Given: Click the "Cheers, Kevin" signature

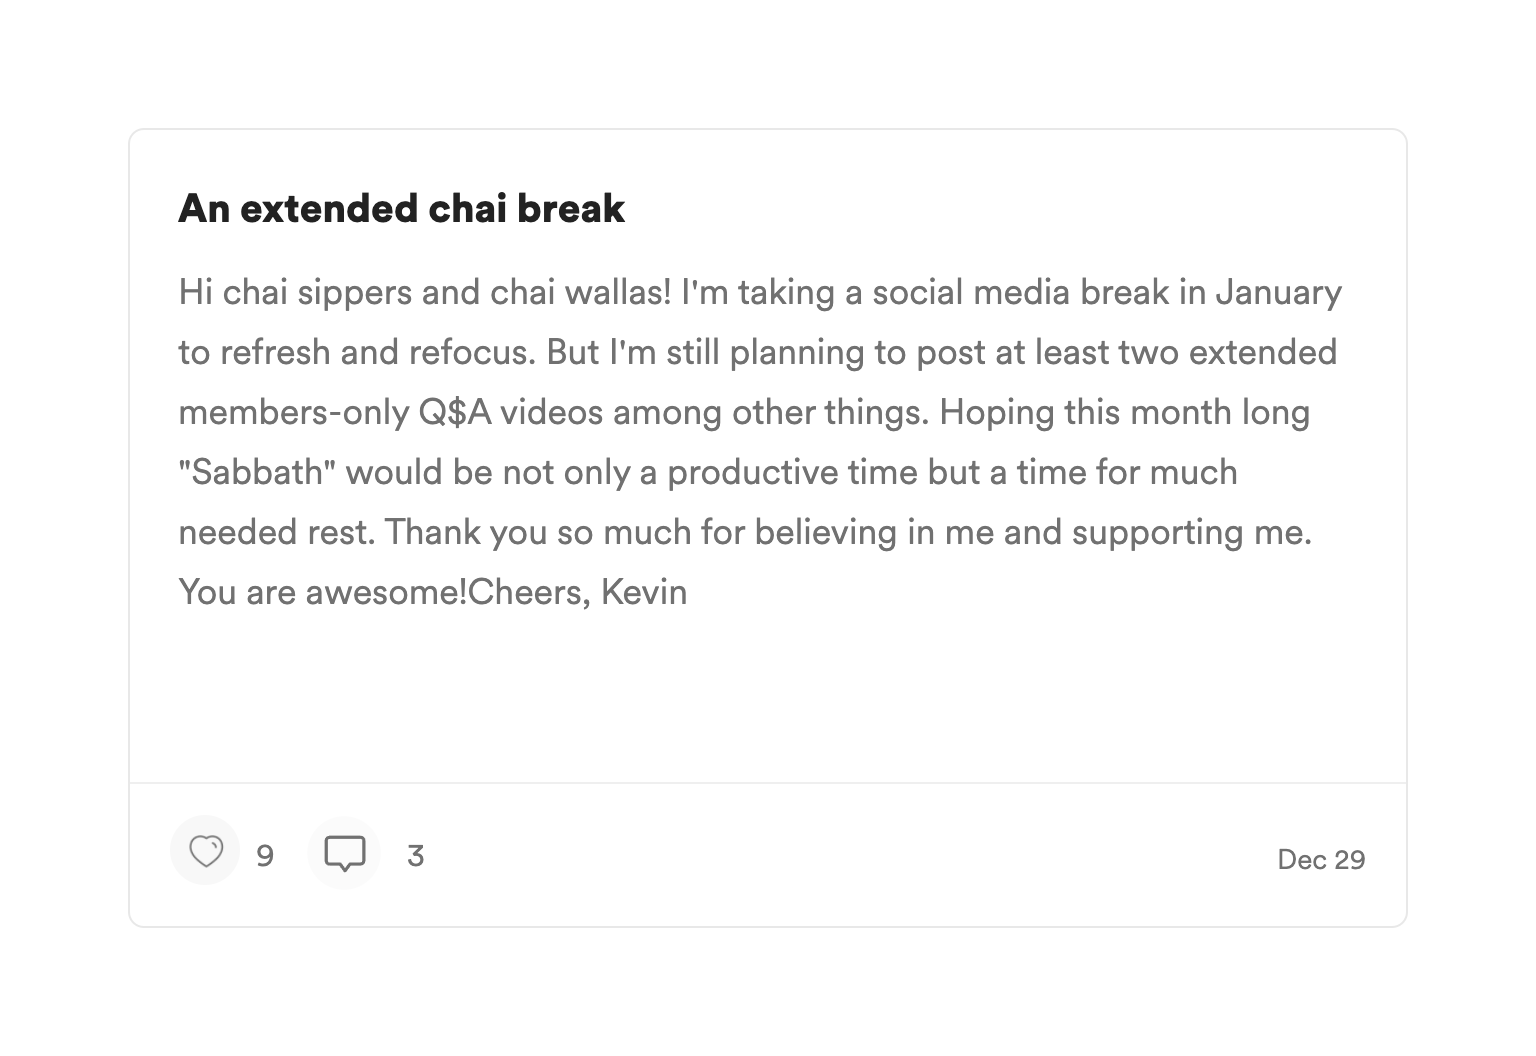Looking at the screenshot, I should point(578,592).
